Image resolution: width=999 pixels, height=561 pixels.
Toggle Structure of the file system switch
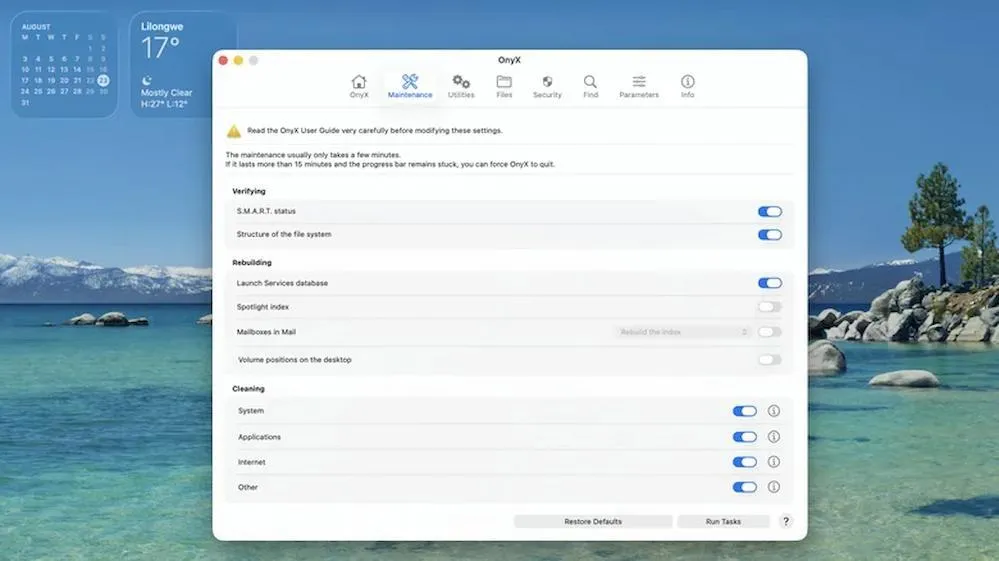point(770,235)
